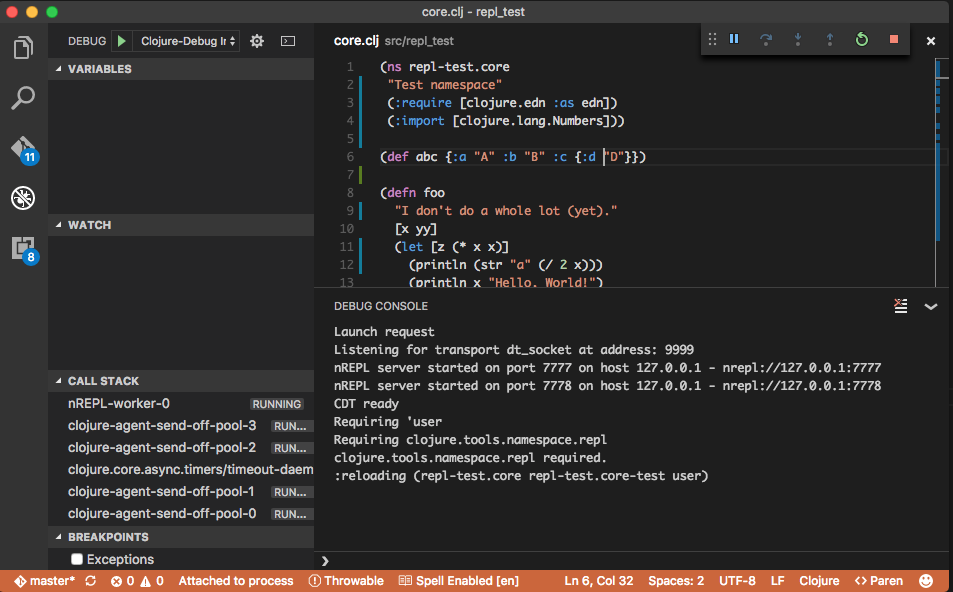Stop debugging with the red square
Screen dimensions: 953x592
click(894, 40)
